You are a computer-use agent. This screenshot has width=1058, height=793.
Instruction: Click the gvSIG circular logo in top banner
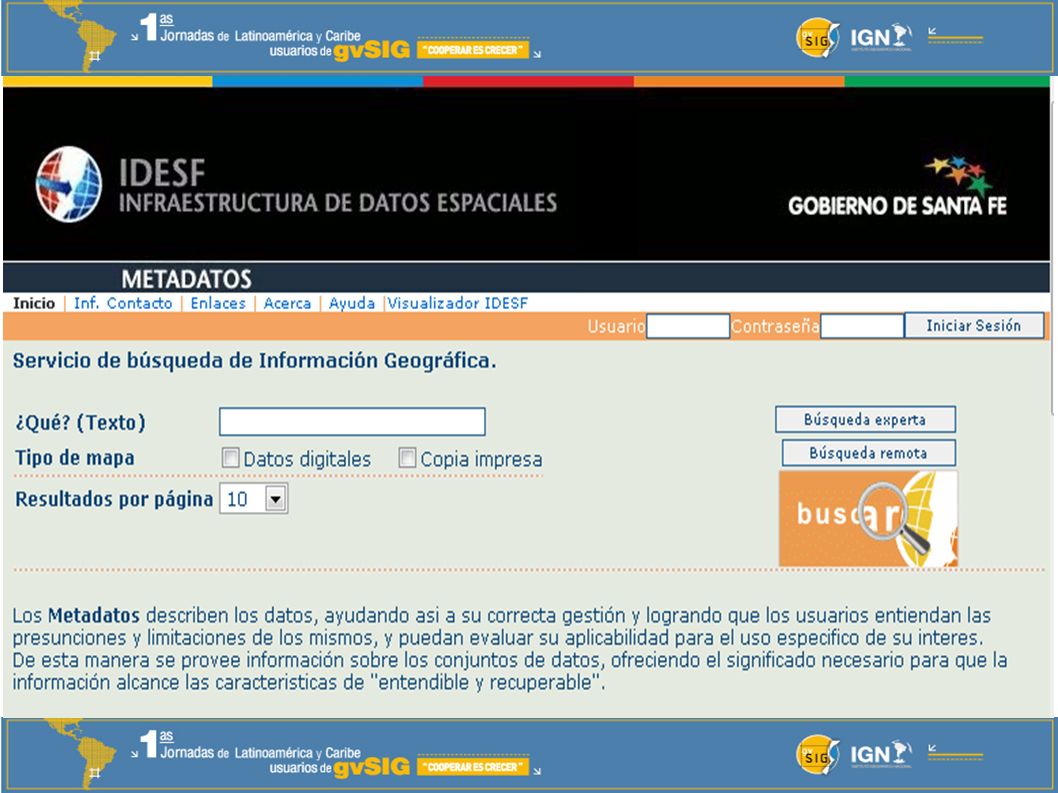pyautogui.click(x=817, y=38)
